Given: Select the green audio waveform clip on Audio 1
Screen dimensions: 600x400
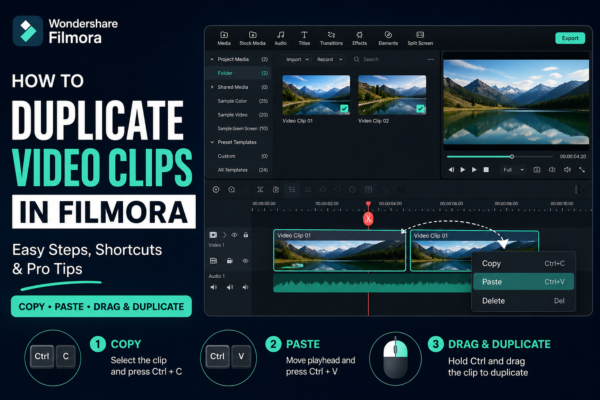Looking at the screenshot, I should point(372,285).
